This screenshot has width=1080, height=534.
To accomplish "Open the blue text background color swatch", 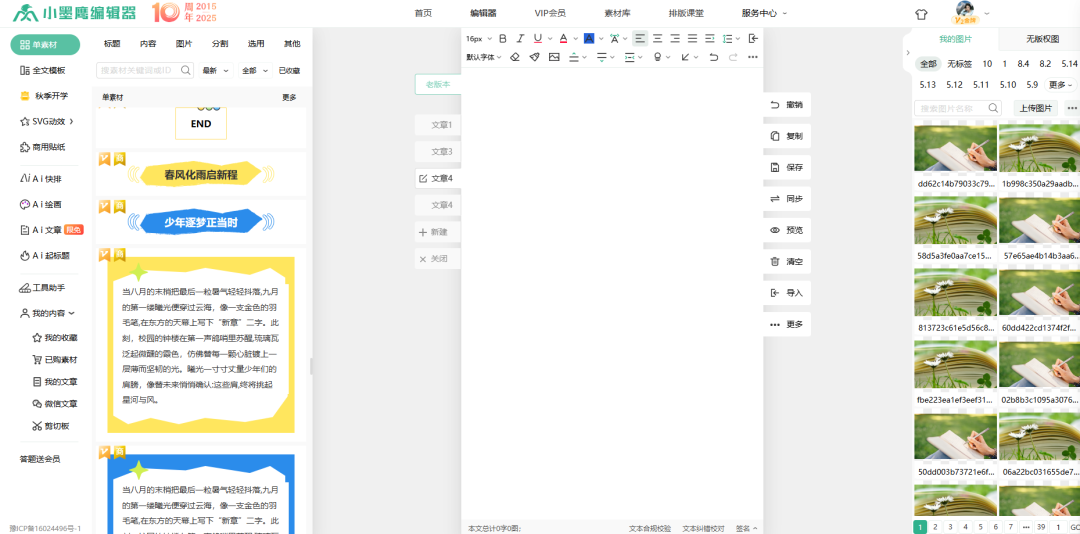I will tap(588, 39).
